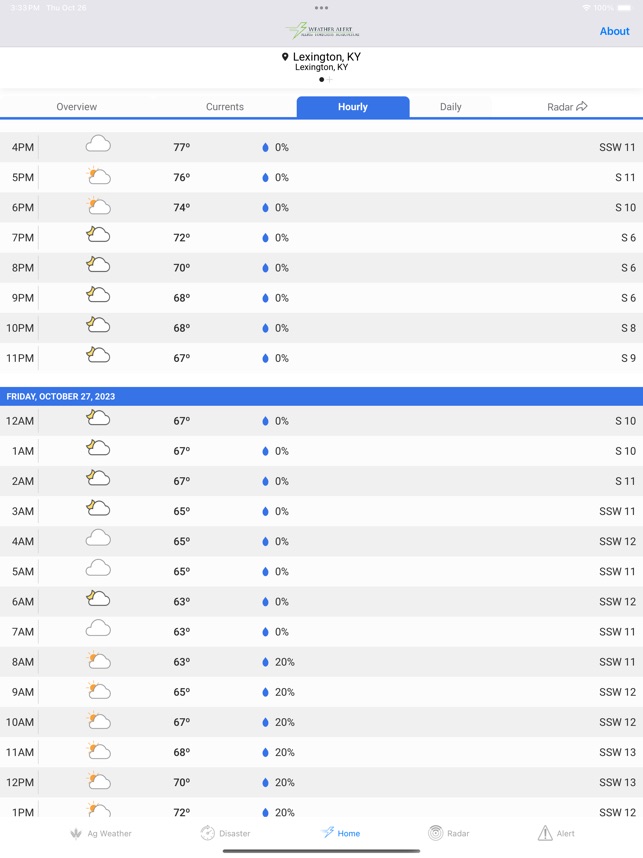Image resolution: width=643 pixels, height=858 pixels.
Task: Open Radar from bottom navigation bar
Action: pyautogui.click(x=449, y=833)
